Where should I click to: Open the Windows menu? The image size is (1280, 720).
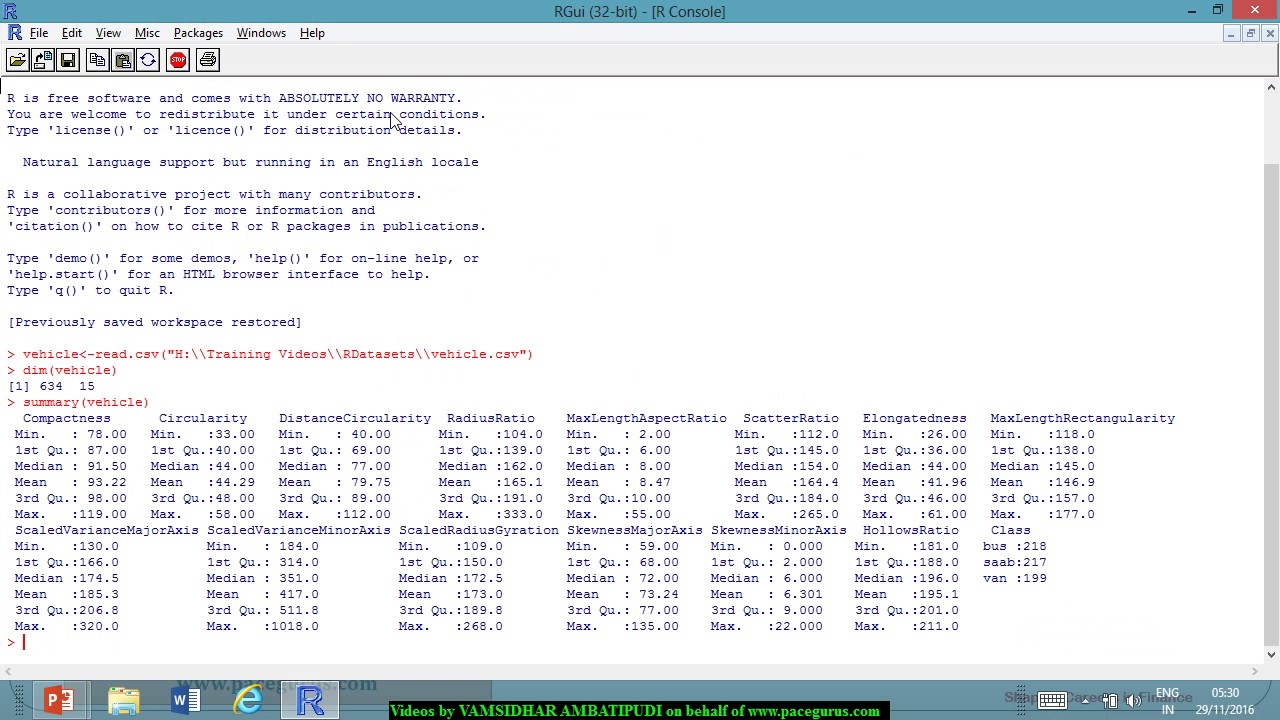point(261,33)
